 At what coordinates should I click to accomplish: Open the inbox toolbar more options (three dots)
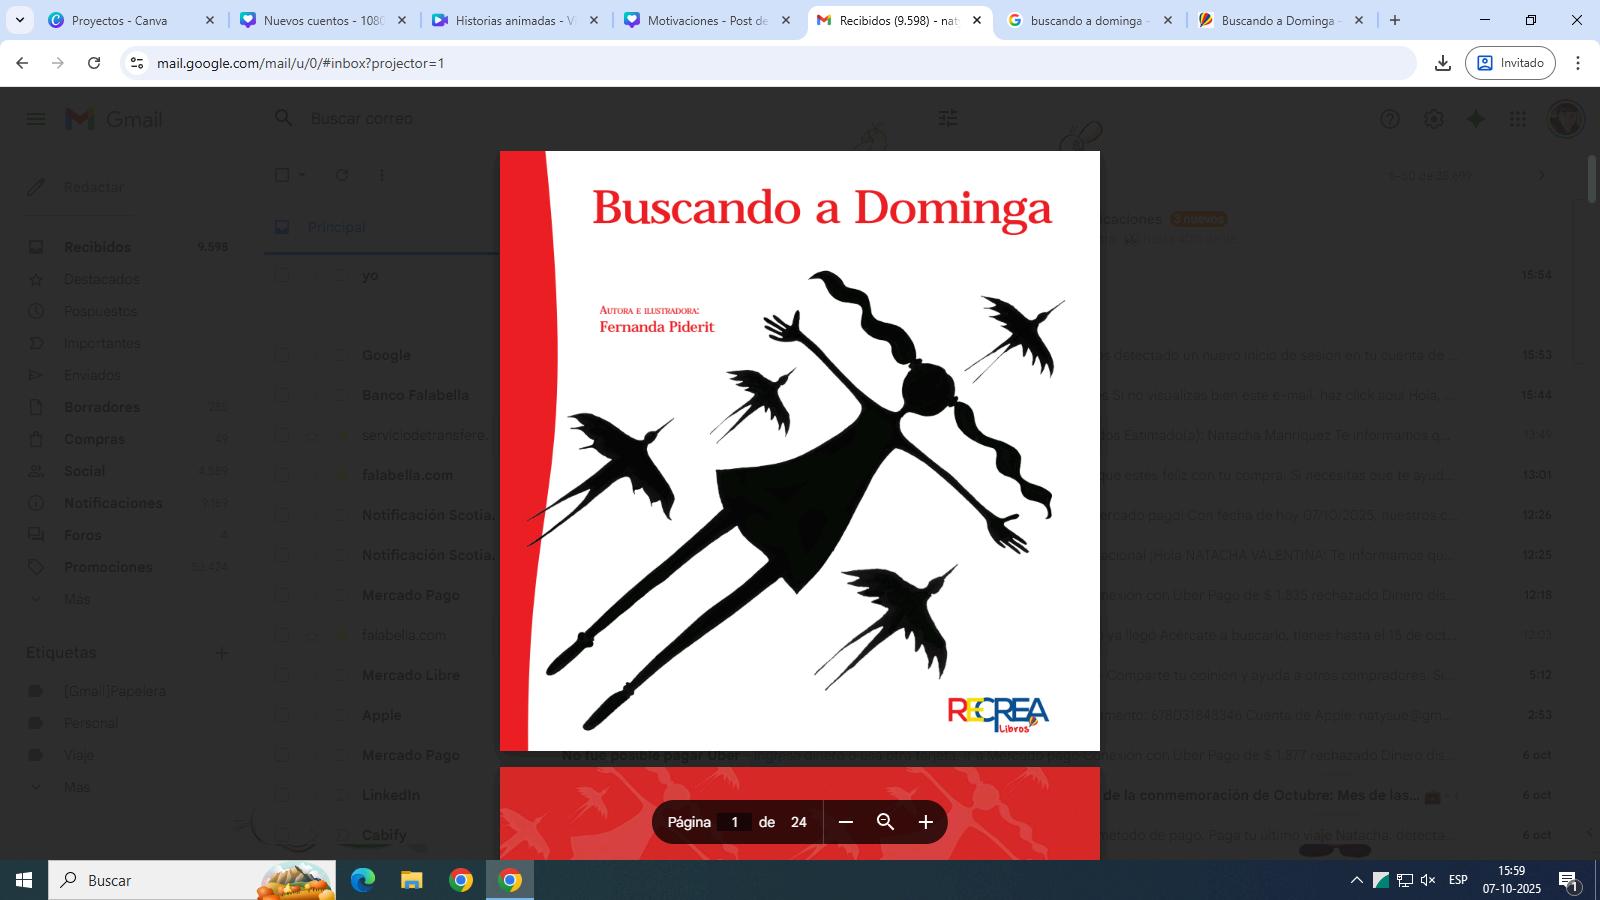point(381,175)
